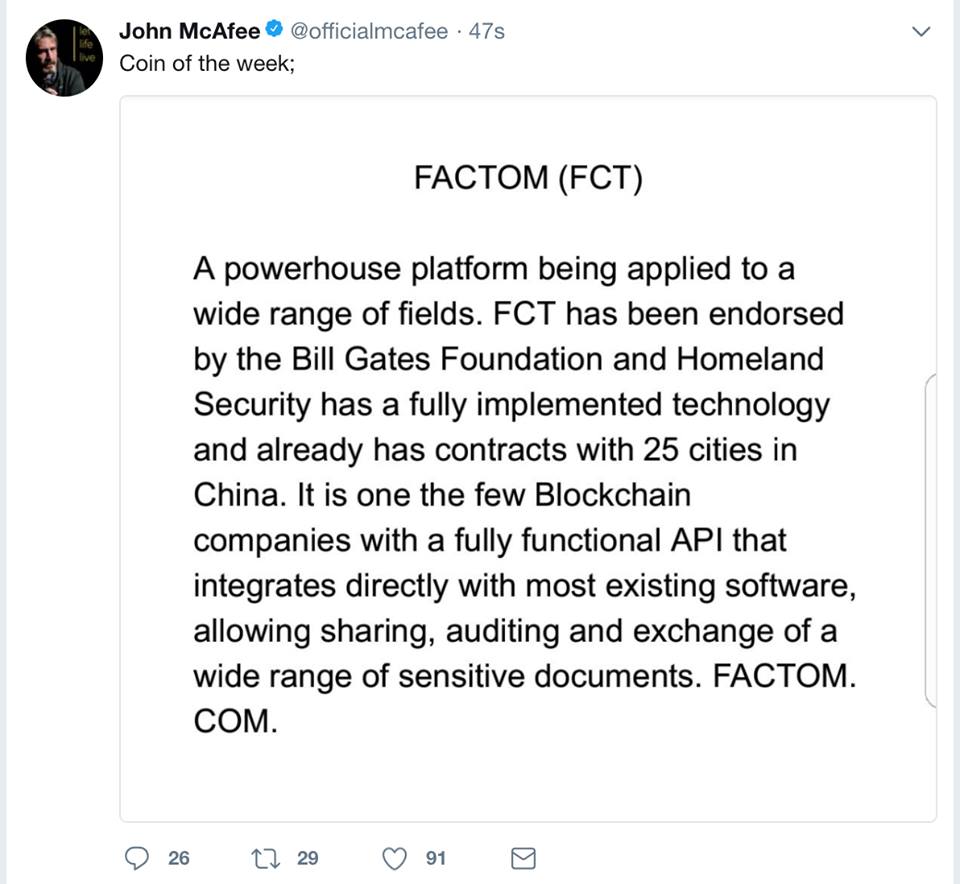Open John McAfee's profile avatar
Image resolution: width=960 pixels, height=884 pixels.
pyautogui.click(x=65, y=58)
